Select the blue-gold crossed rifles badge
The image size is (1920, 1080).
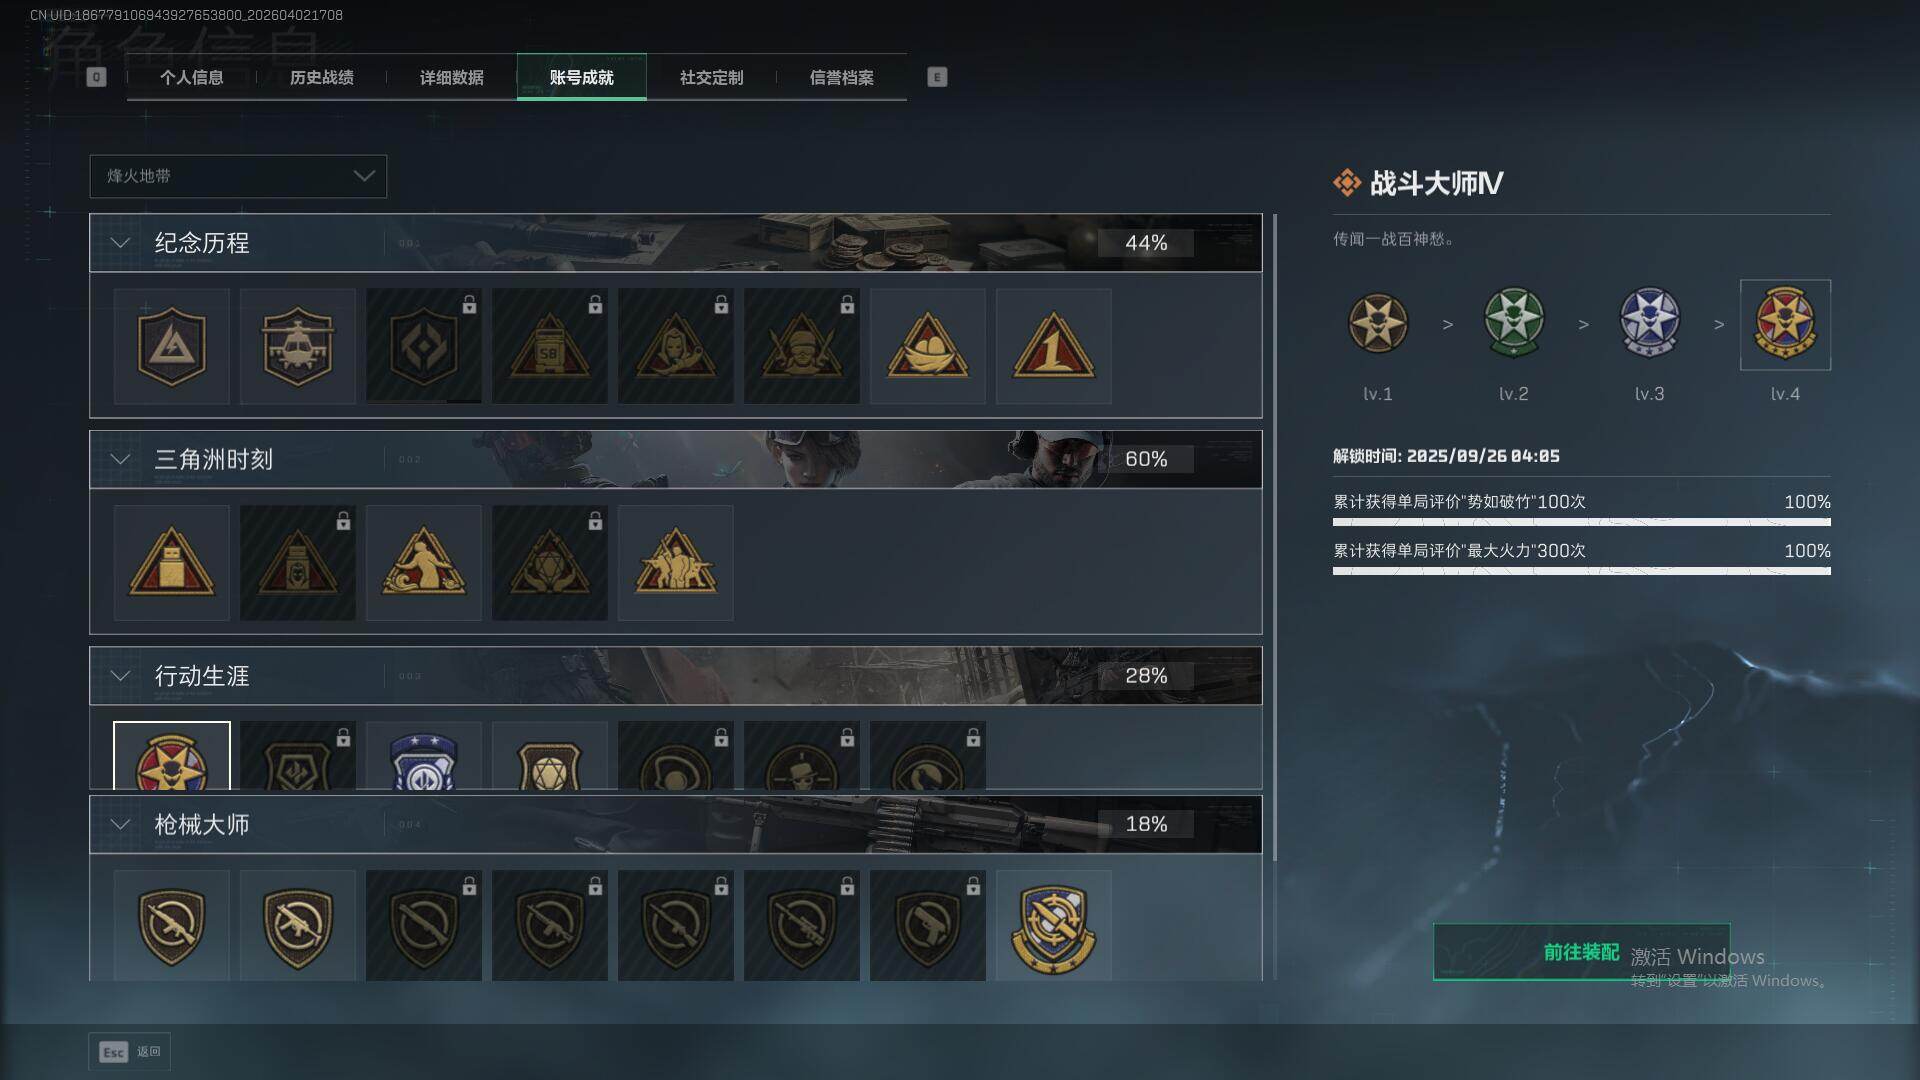[1053, 925]
